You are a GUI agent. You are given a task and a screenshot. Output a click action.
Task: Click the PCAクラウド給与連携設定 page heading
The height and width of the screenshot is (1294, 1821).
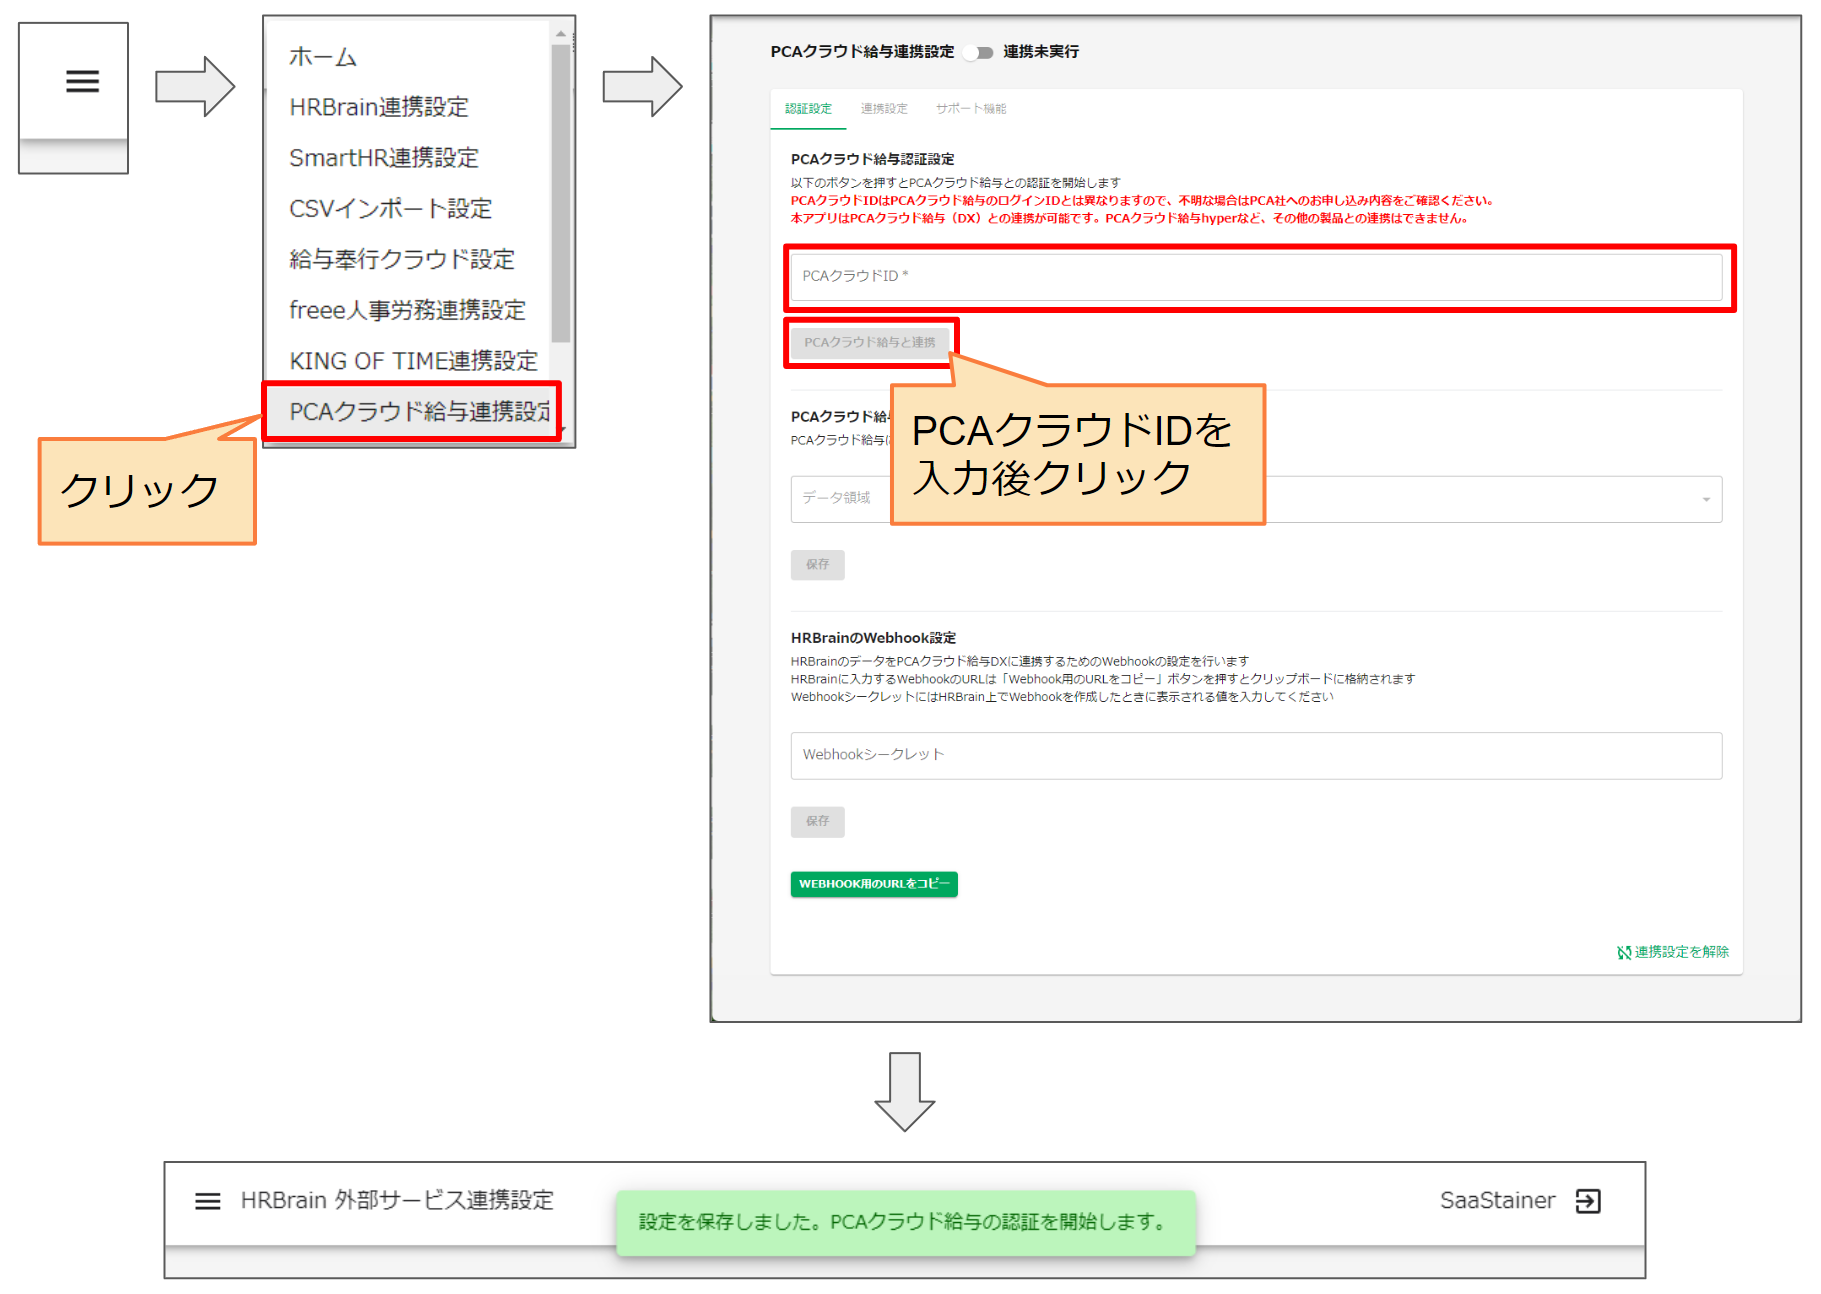(x=862, y=52)
